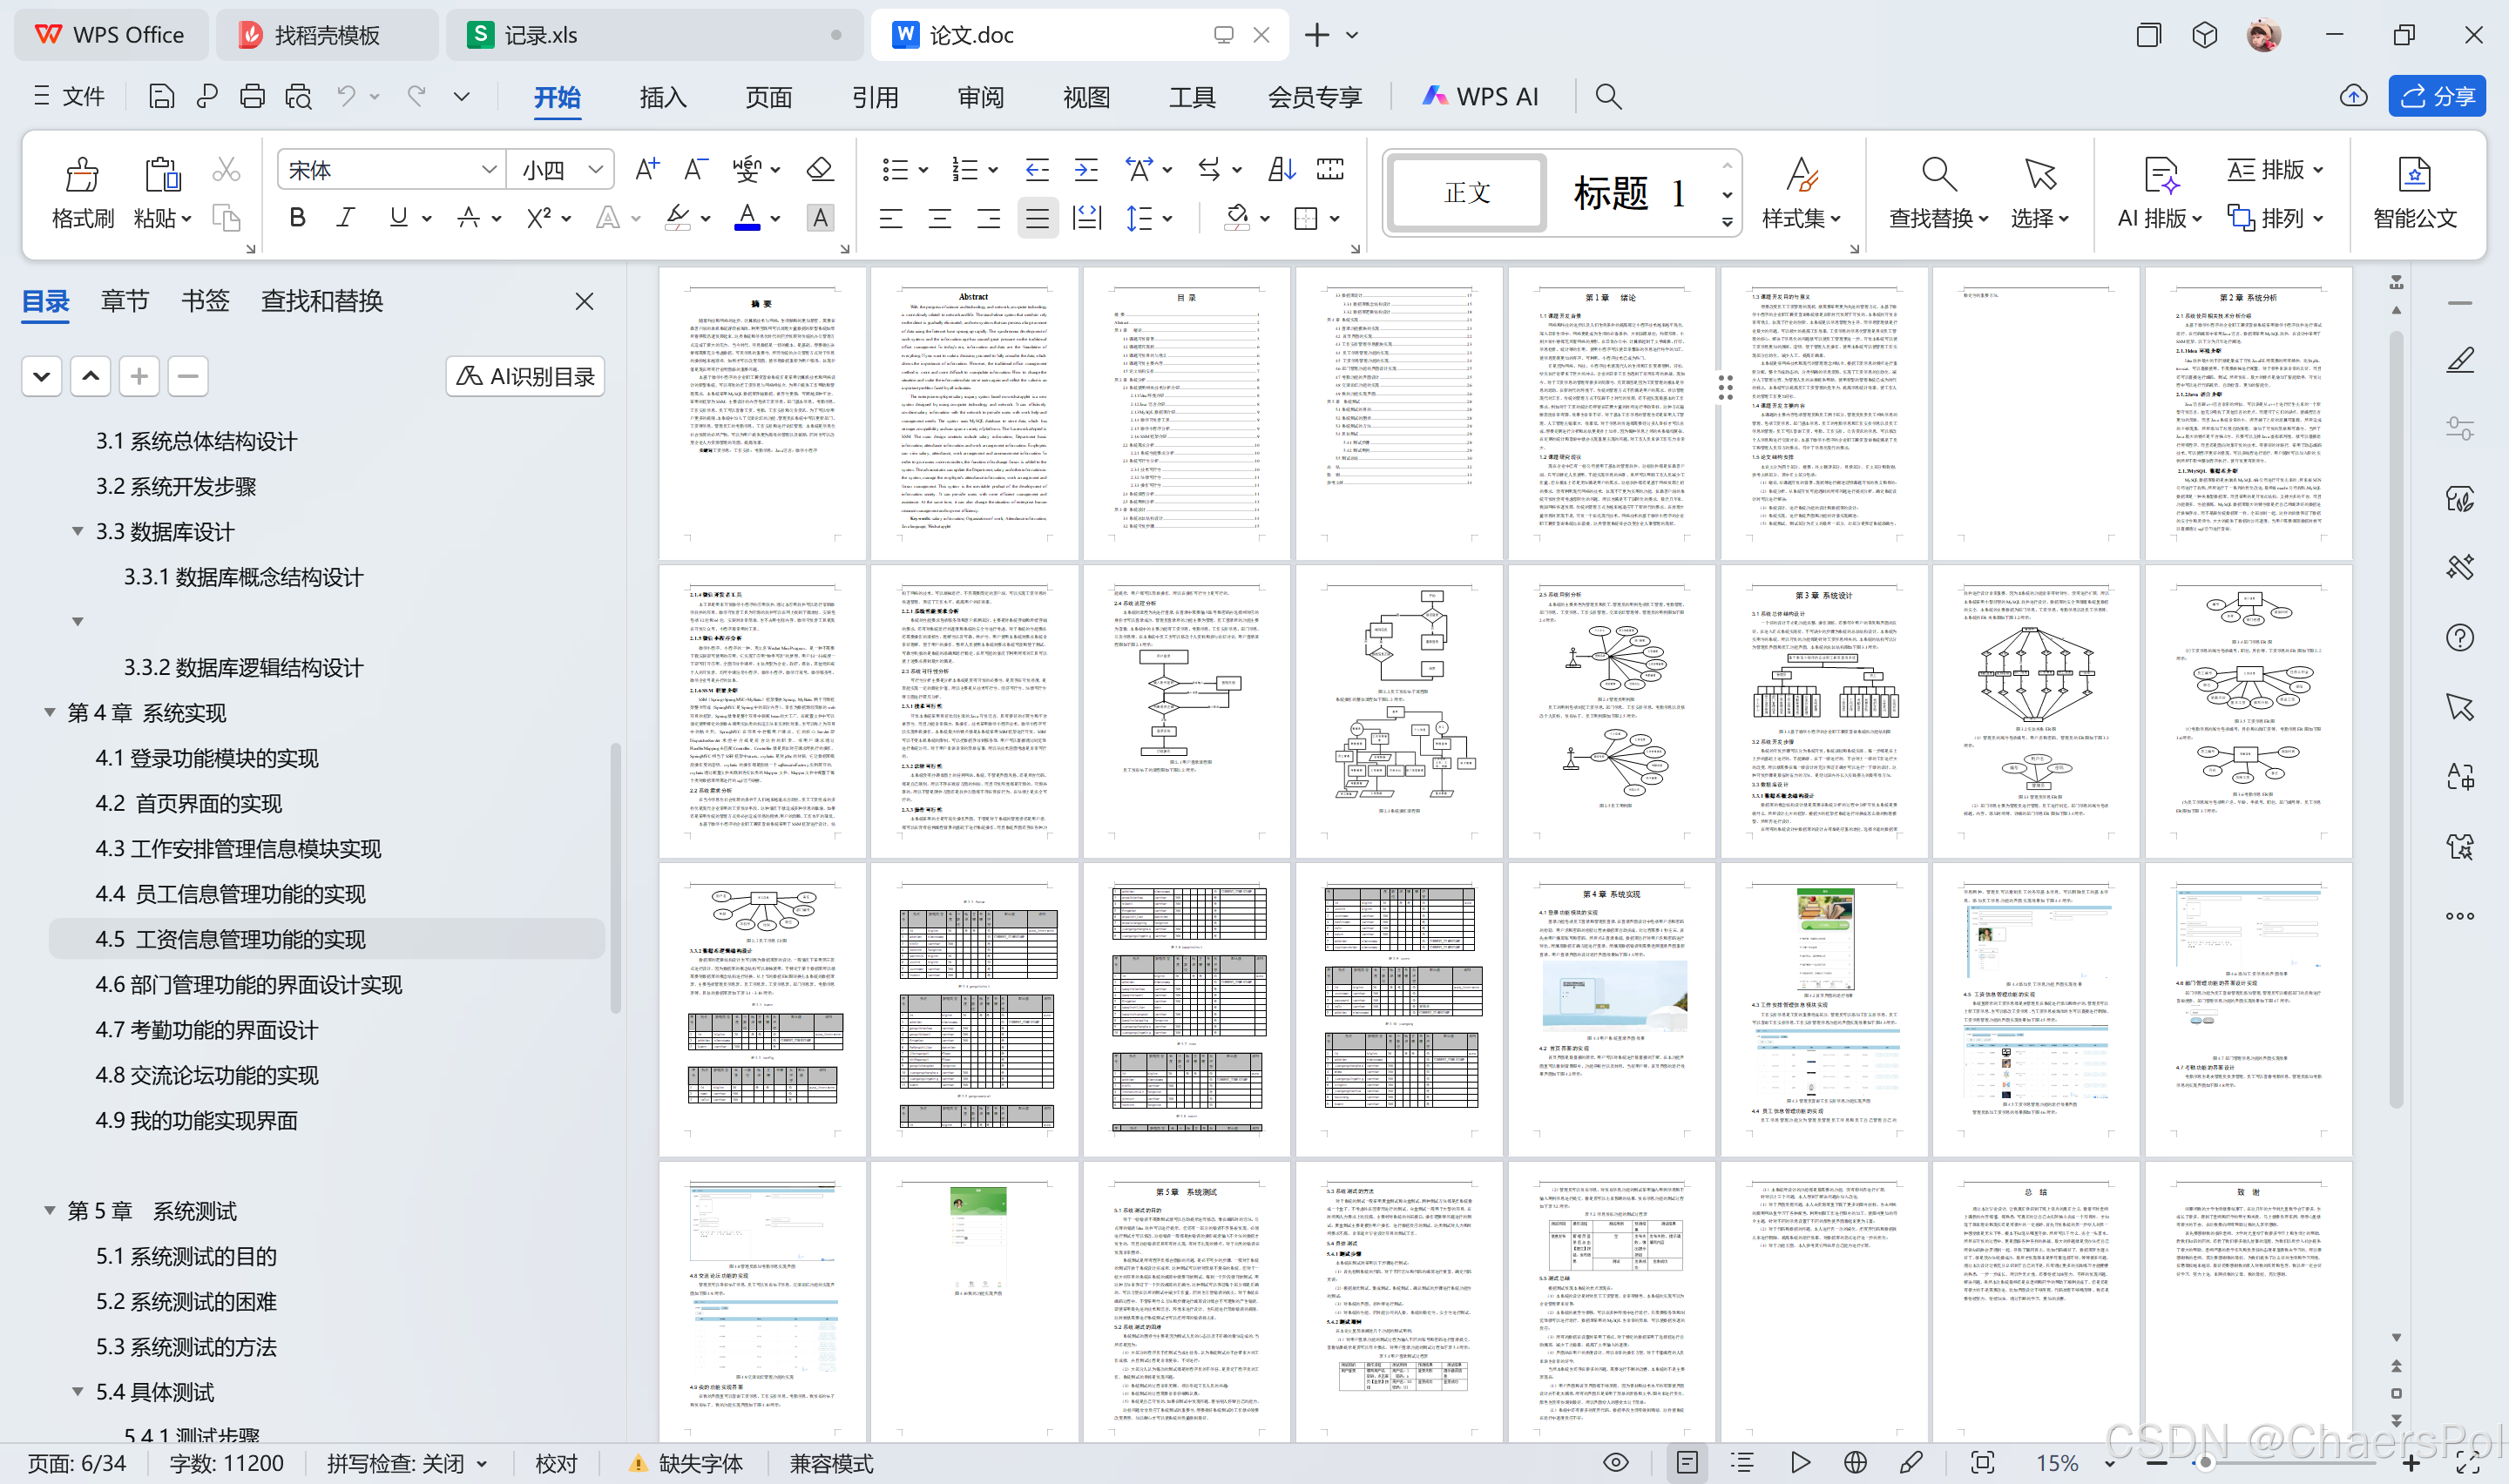The height and width of the screenshot is (1484, 2509).
Task: Open the 审阅 ribbon tab
Action: (x=980, y=97)
